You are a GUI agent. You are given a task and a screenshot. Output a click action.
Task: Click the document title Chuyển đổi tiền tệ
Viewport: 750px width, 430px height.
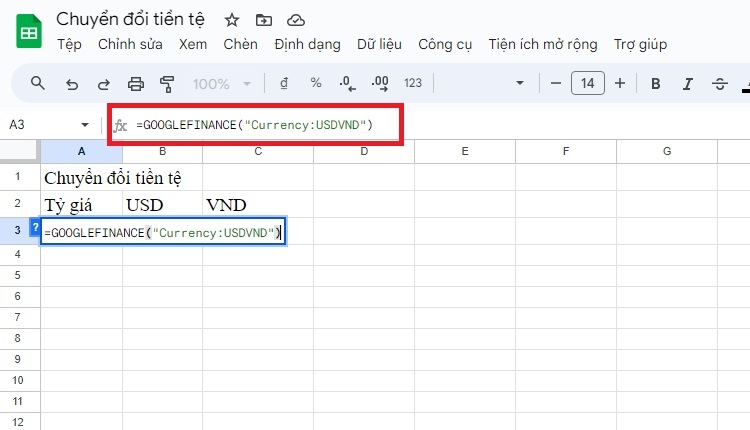(x=130, y=20)
